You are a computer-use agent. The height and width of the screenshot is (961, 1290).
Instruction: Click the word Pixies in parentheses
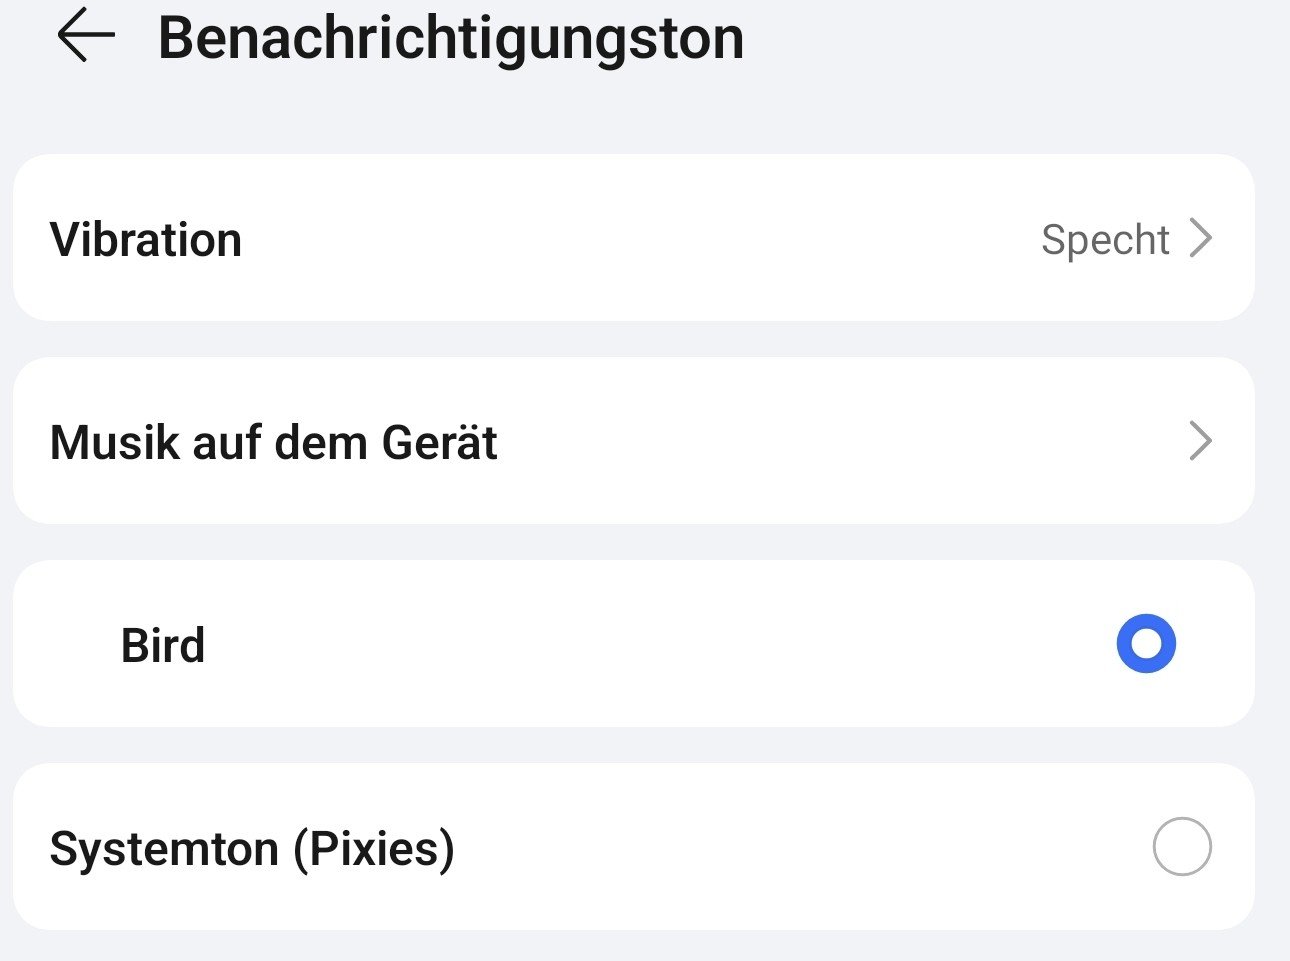[x=374, y=848]
